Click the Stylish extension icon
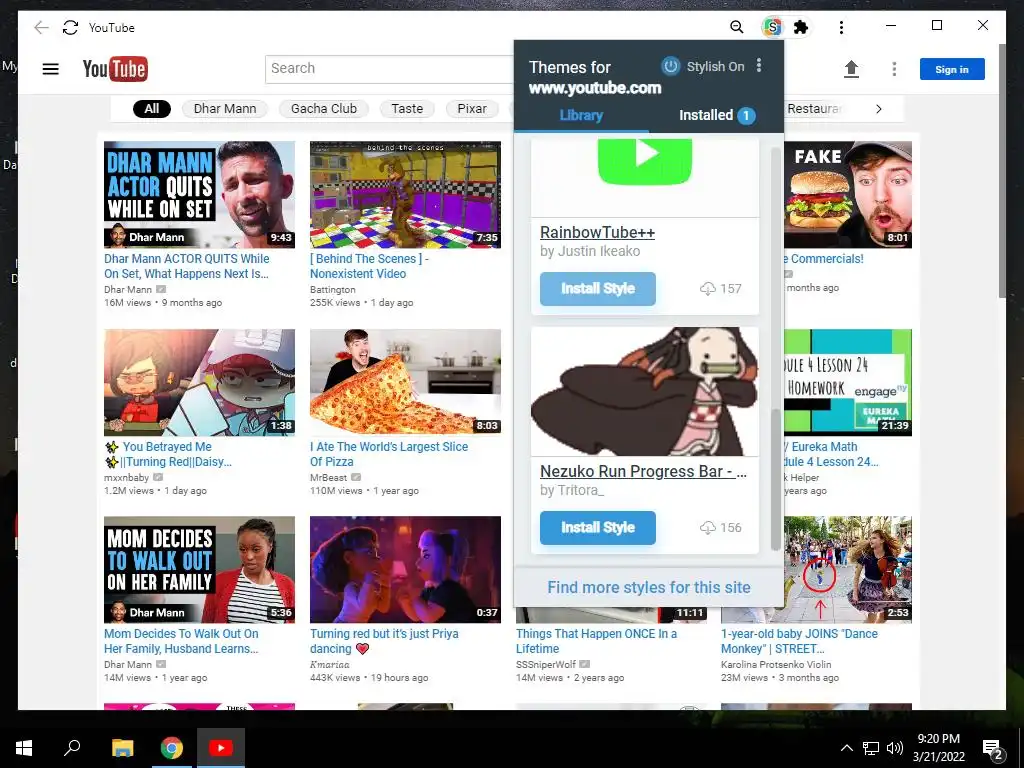This screenshot has width=1024, height=768. 773,27
